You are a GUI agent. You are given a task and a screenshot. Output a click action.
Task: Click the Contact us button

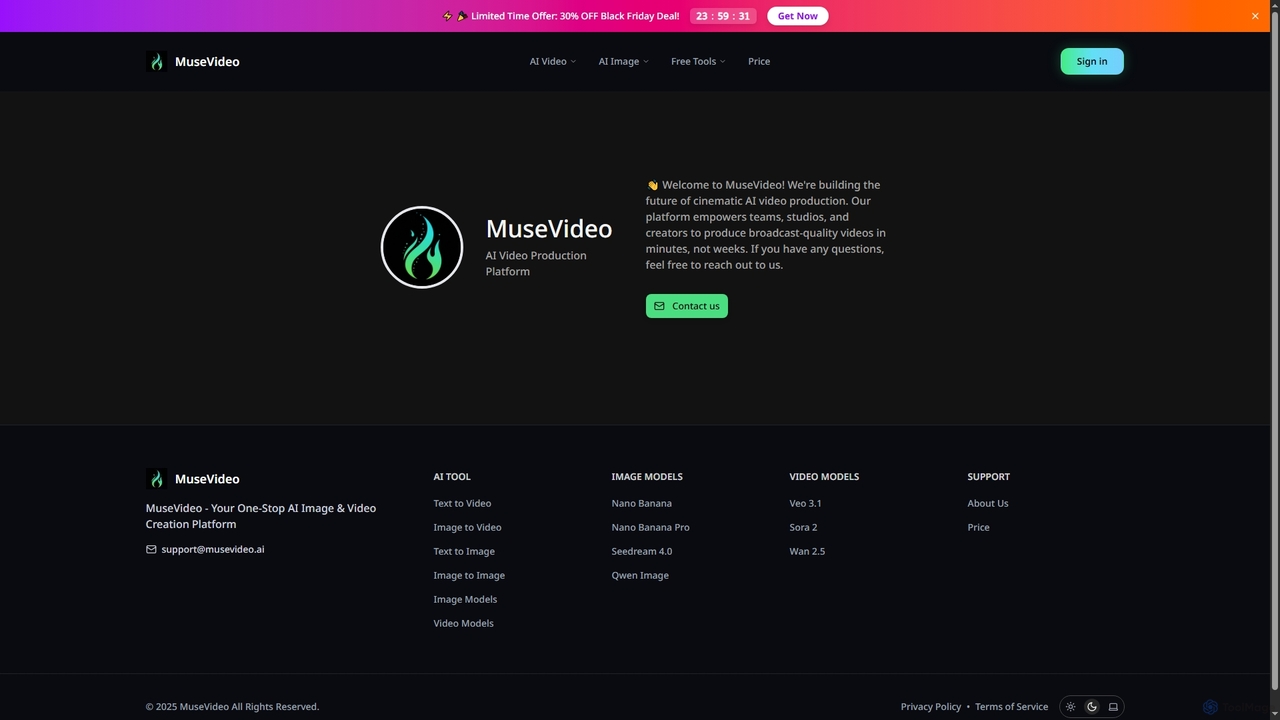pyautogui.click(x=687, y=306)
